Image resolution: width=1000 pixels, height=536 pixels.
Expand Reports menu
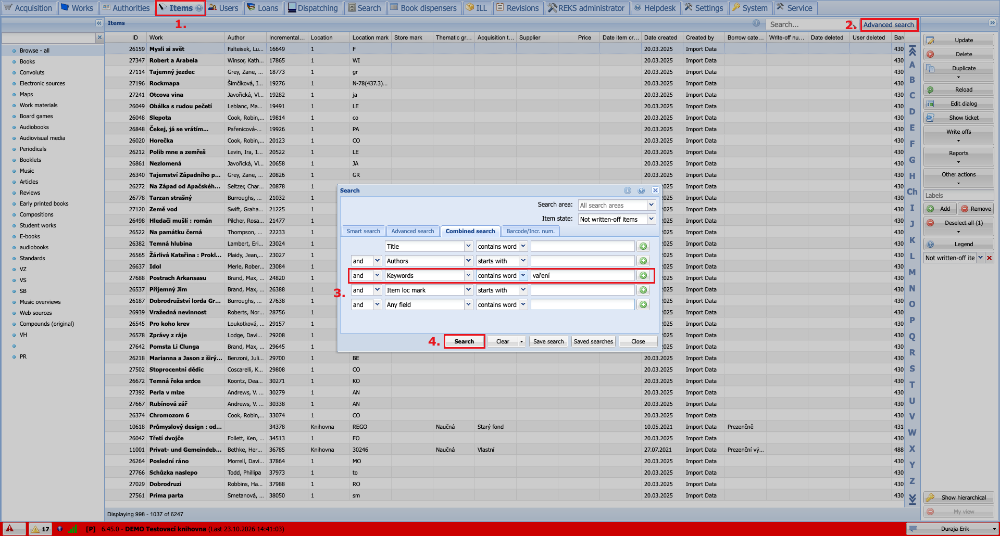pyautogui.click(x=959, y=156)
